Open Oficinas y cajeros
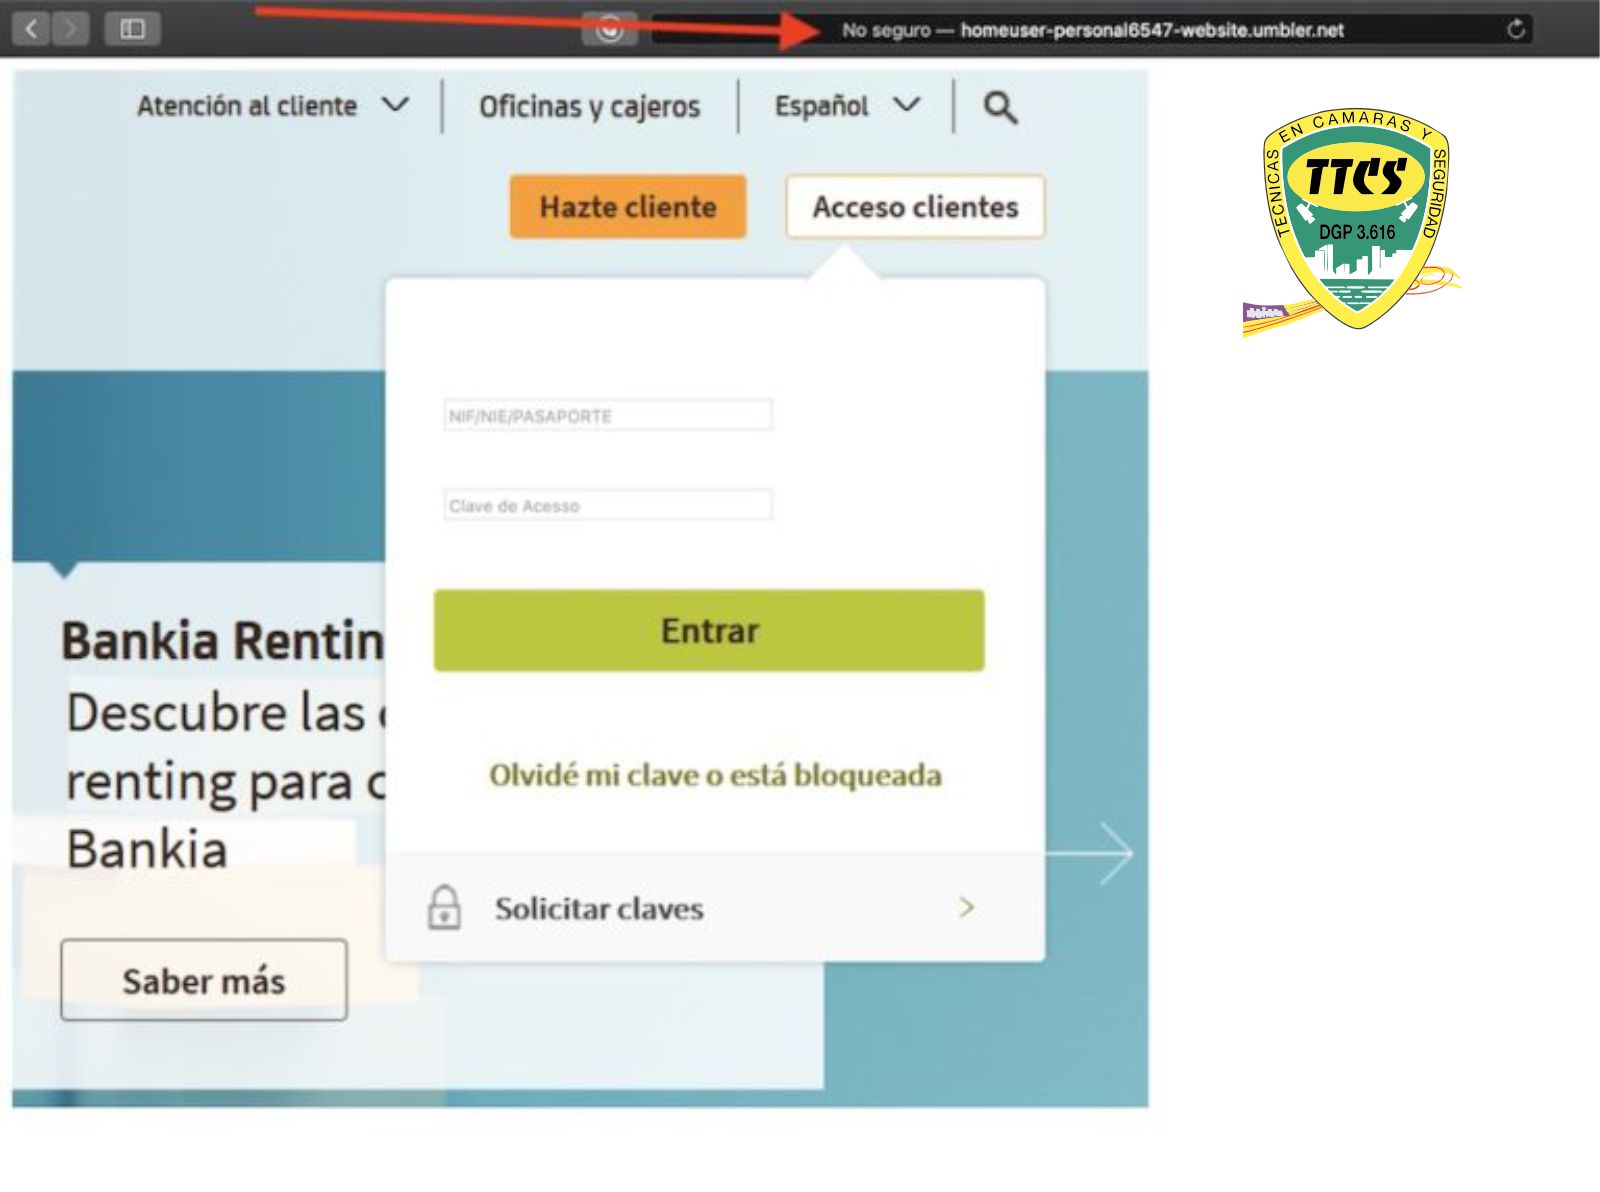This screenshot has width=1600, height=1192. click(x=589, y=107)
